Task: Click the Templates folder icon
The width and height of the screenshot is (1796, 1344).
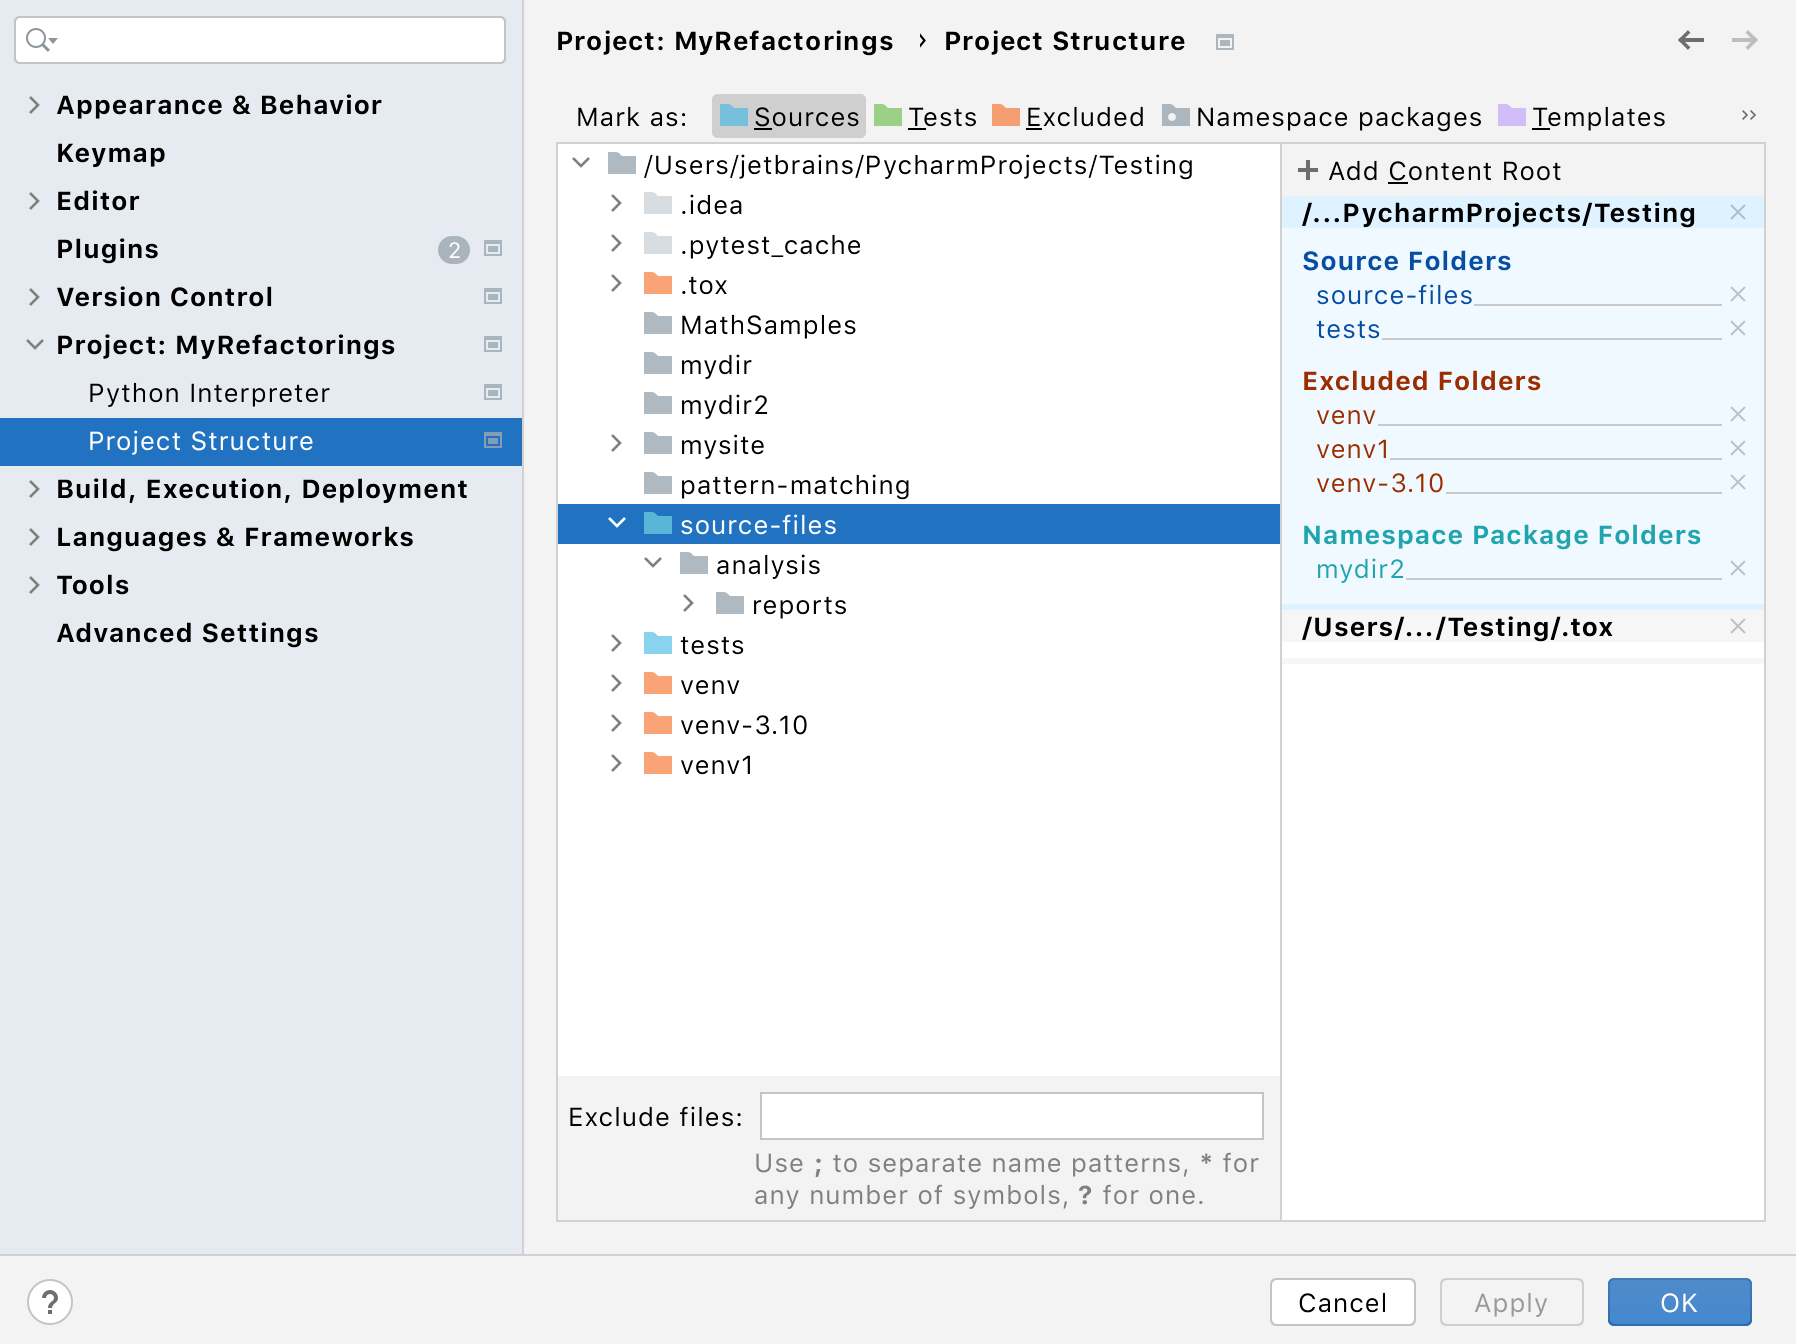Action: click(x=1512, y=116)
